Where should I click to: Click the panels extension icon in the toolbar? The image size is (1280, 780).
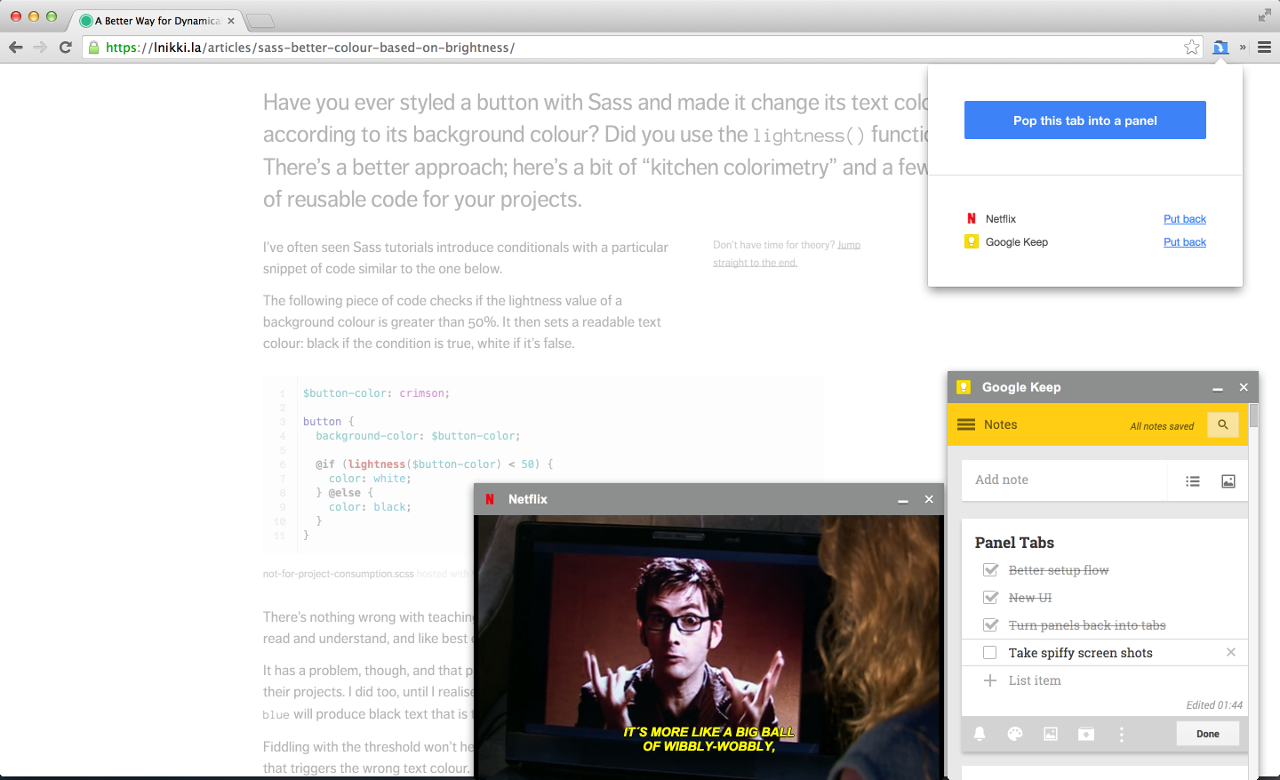click(1221, 46)
